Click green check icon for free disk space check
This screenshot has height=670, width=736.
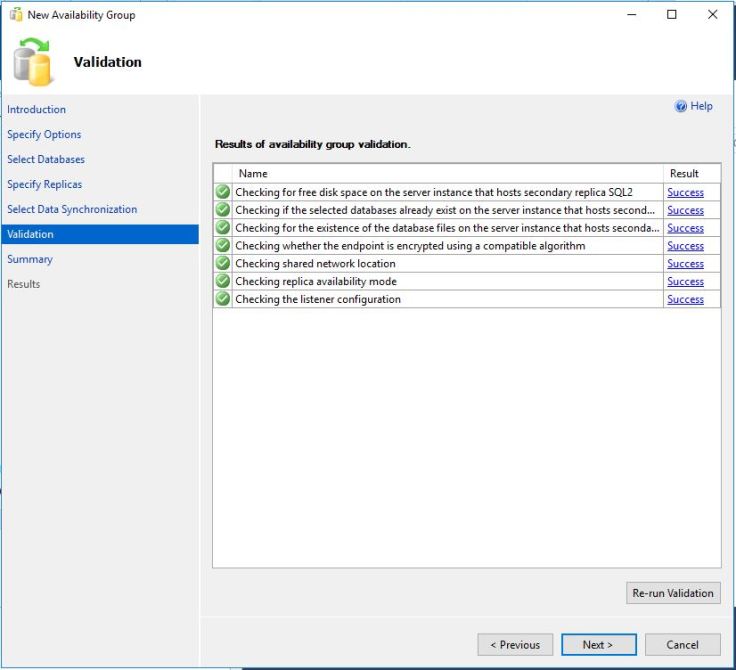coord(223,192)
